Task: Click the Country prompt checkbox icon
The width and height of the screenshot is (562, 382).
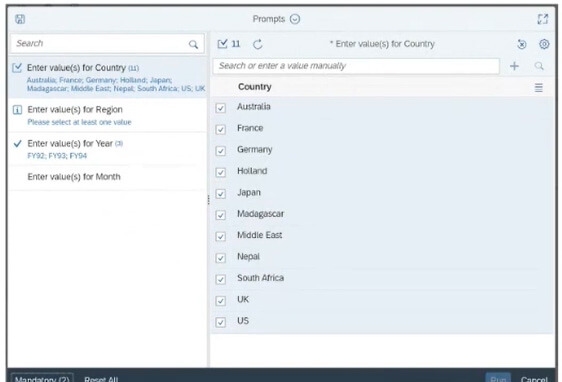Action: click(x=17, y=68)
